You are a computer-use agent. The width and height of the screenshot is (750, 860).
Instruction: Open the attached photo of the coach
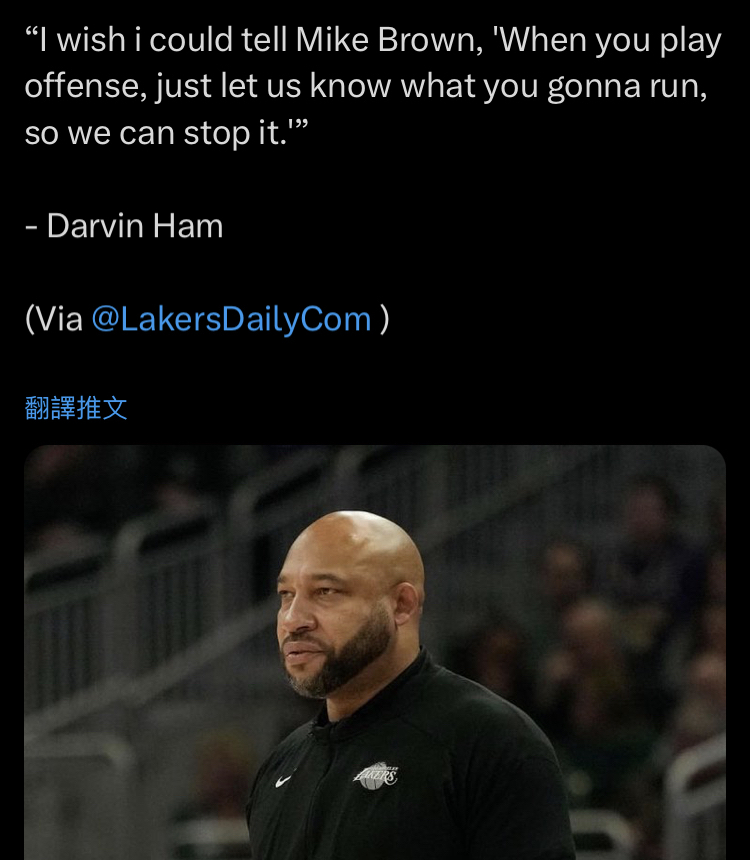[375, 653]
